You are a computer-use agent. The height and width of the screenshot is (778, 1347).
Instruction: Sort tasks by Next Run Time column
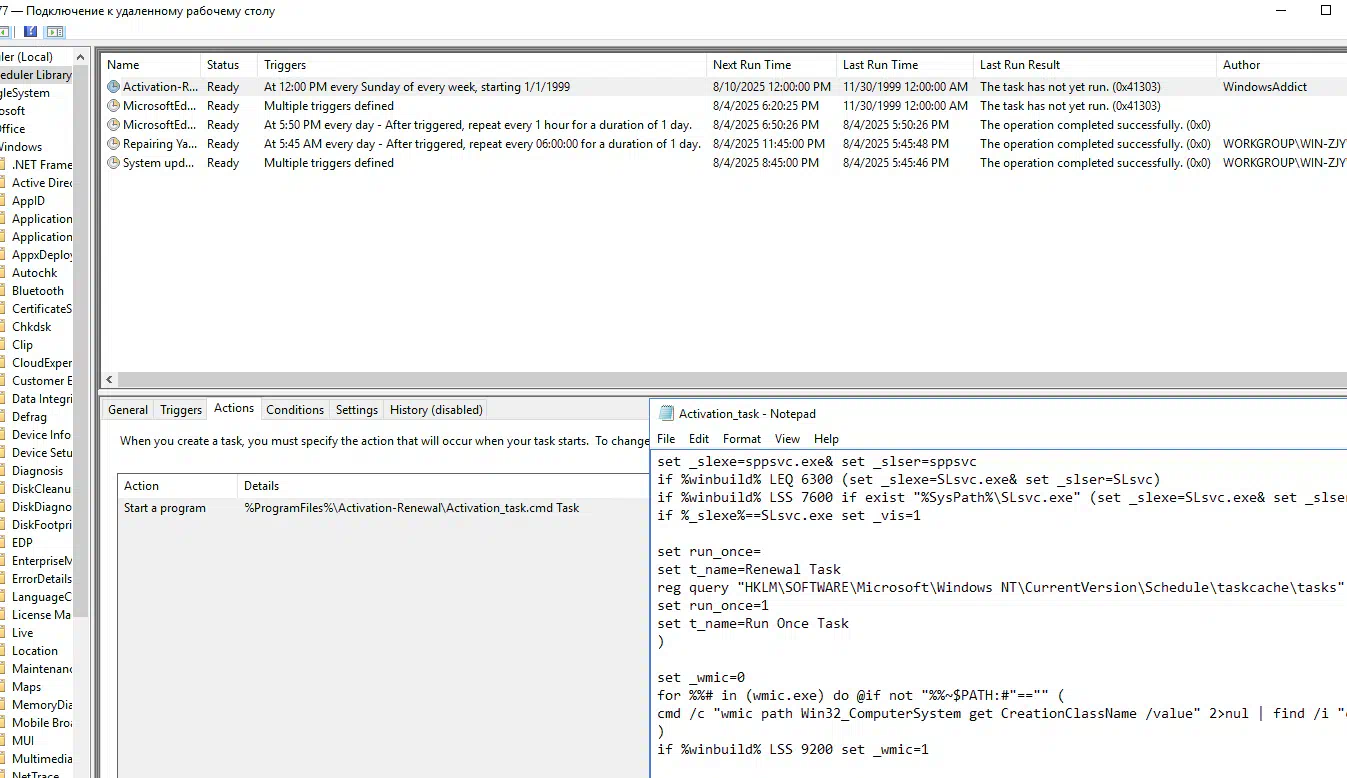tap(752, 65)
